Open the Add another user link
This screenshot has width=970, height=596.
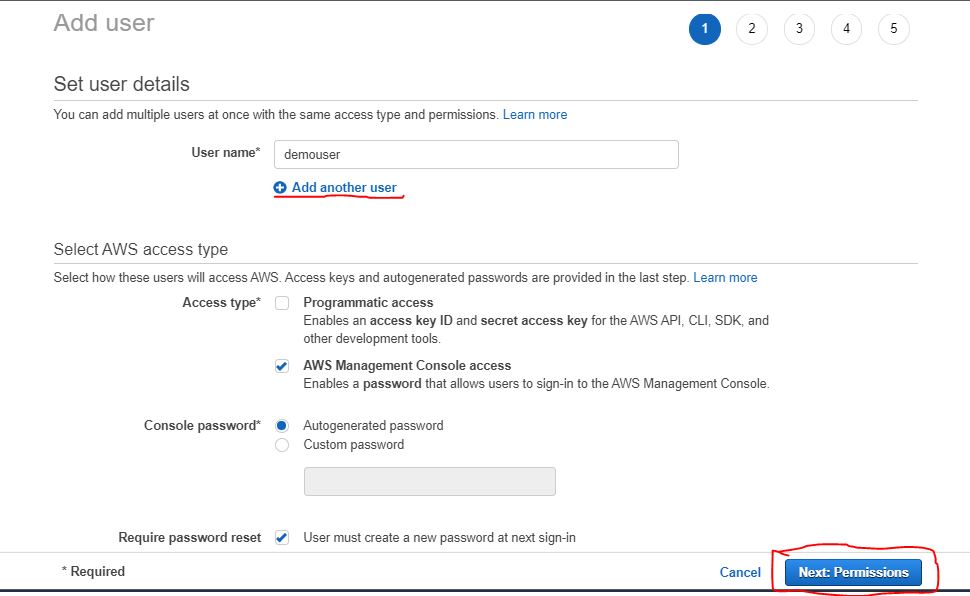tap(344, 188)
